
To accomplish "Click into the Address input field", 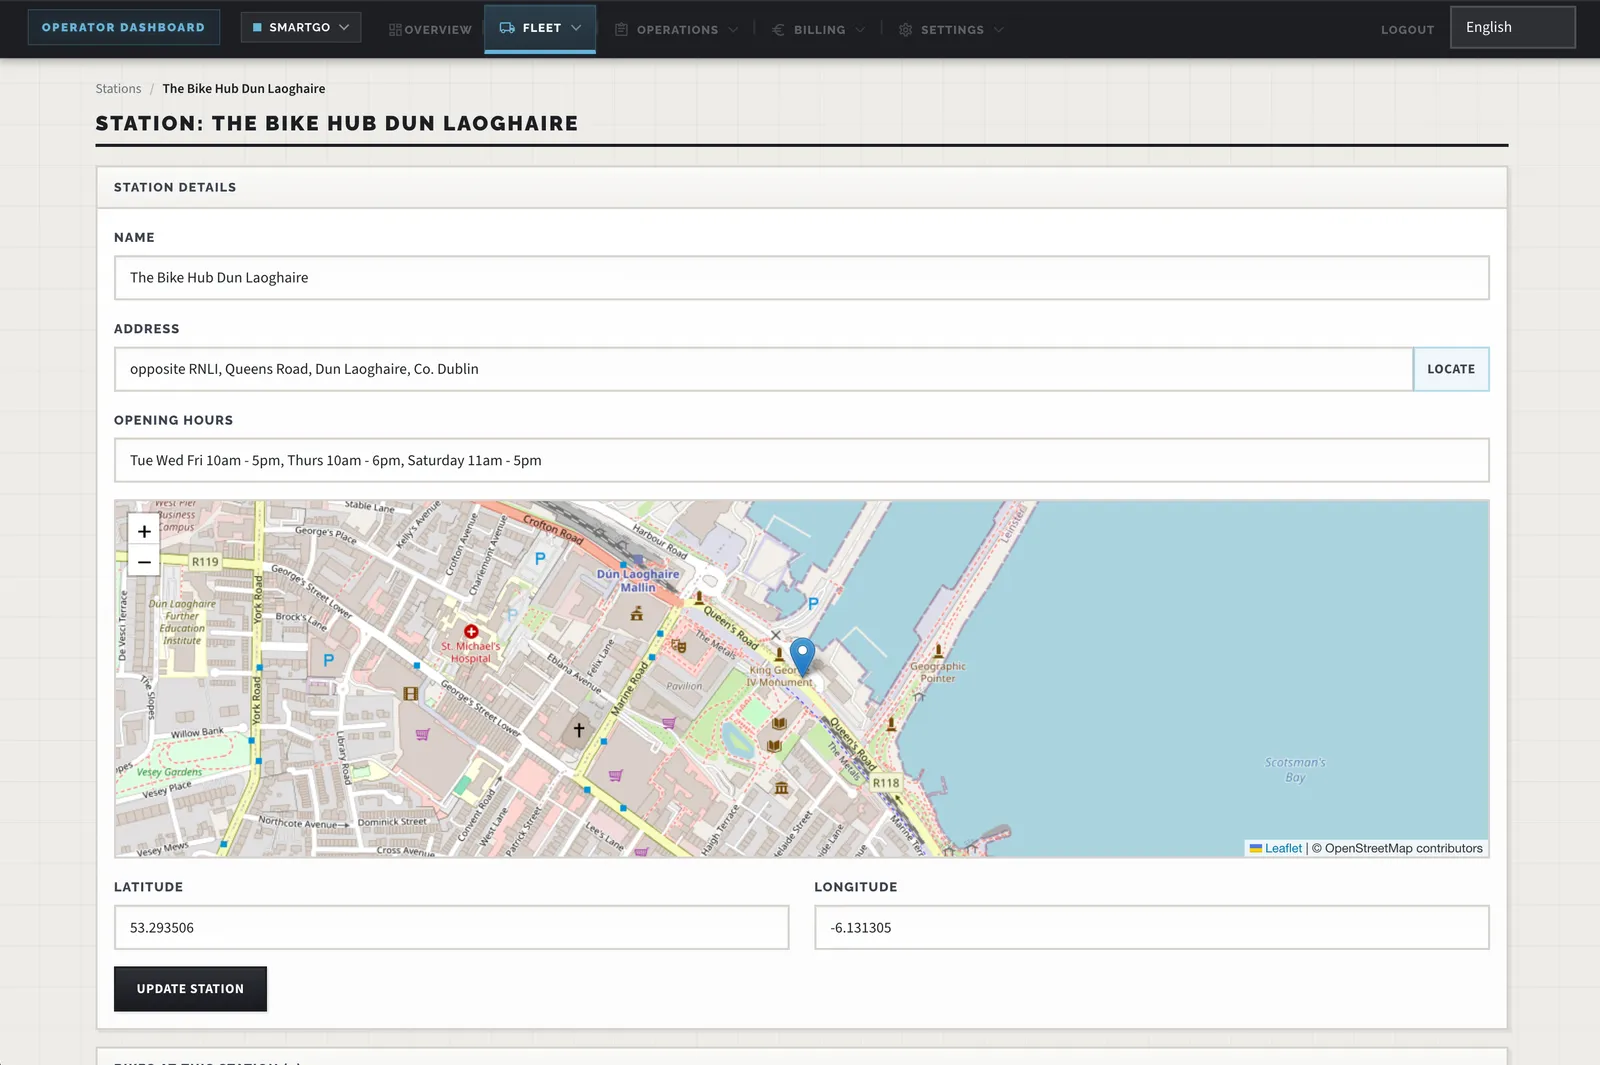I will [x=763, y=369].
